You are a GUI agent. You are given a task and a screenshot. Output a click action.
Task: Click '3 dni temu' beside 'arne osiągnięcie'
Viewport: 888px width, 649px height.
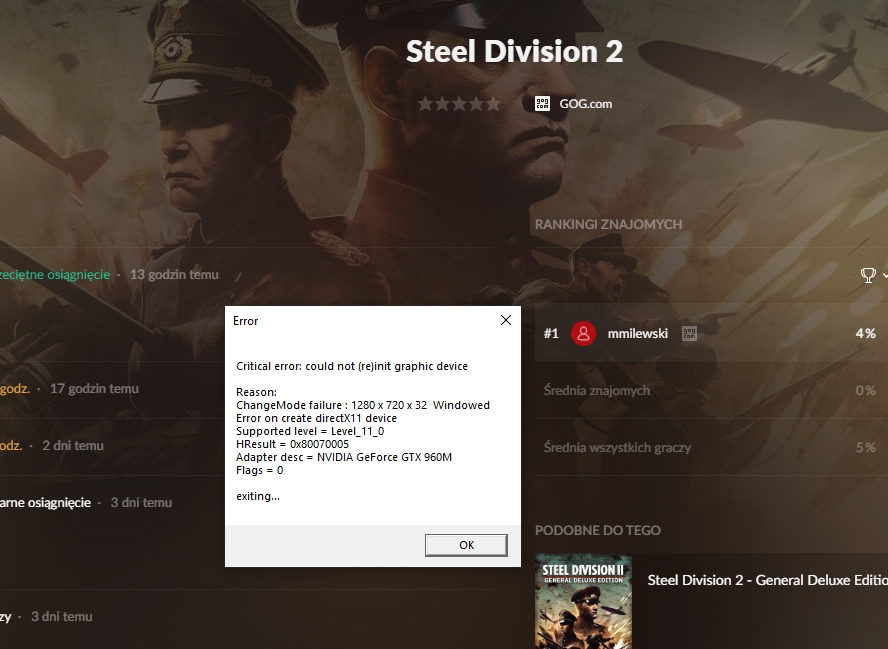point(141,503)
